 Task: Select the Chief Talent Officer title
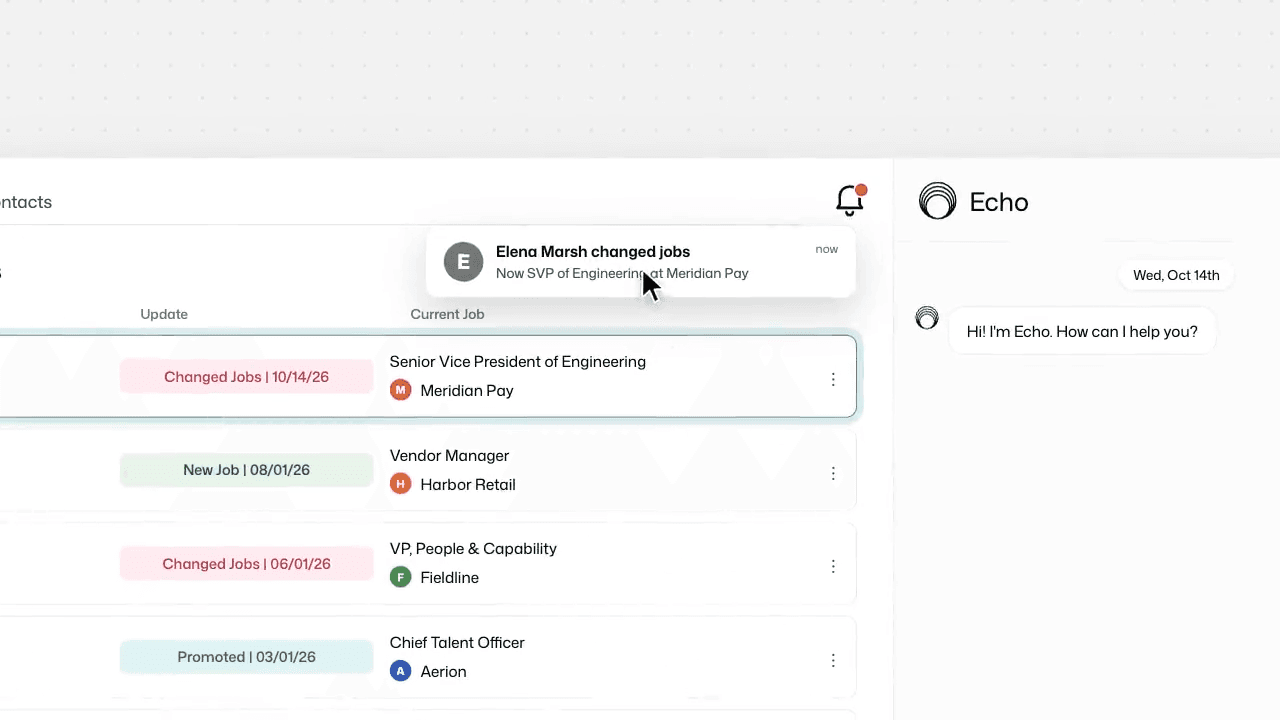pos(457,642)
